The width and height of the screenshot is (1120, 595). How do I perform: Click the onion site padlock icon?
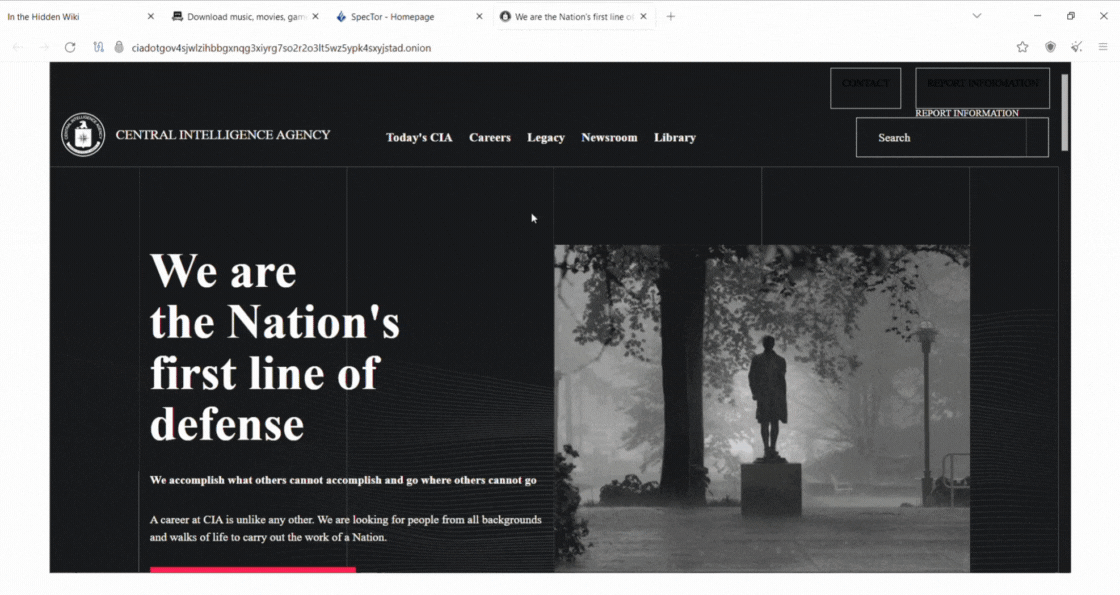[x=119, y=47]
